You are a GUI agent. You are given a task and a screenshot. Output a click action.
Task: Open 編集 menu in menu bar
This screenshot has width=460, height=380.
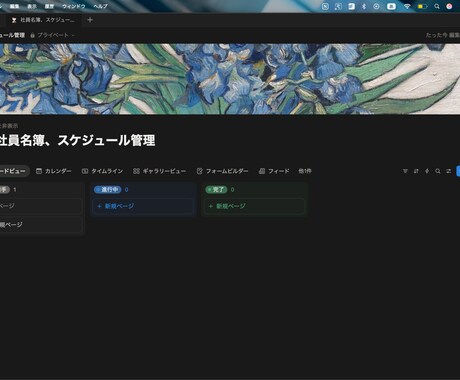click(14, 6)
